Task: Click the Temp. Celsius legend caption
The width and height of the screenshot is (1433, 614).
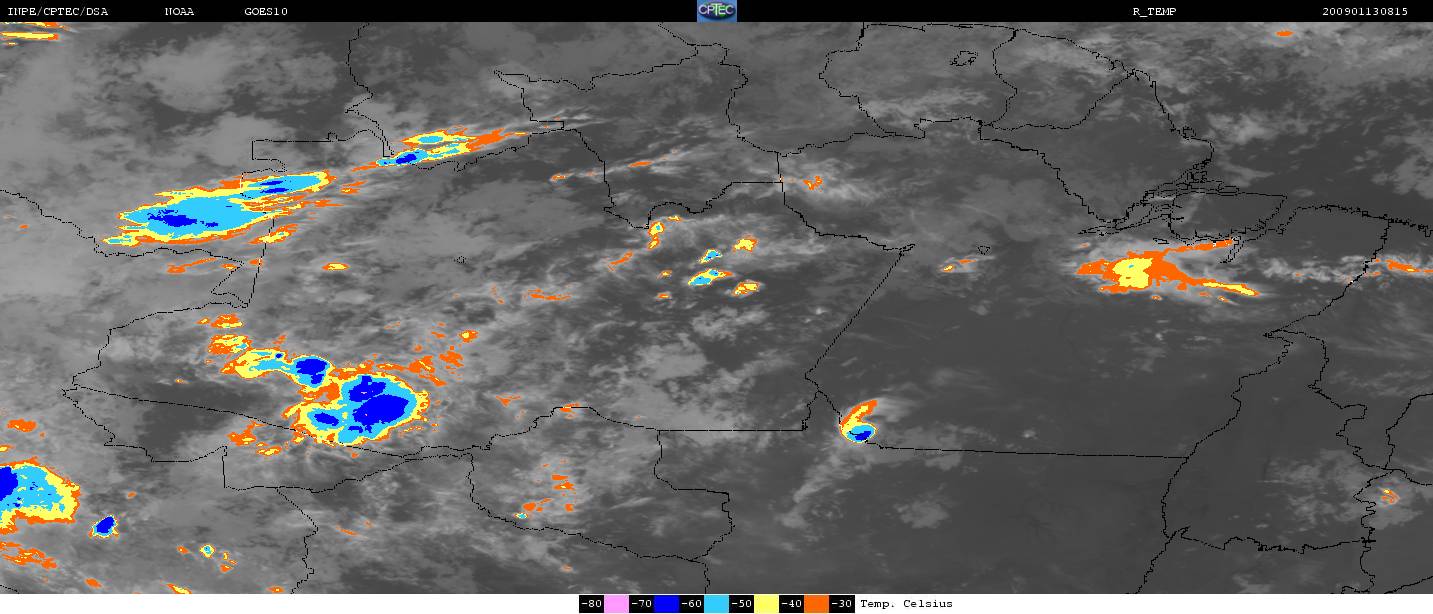Action: (x=906, y=604)
